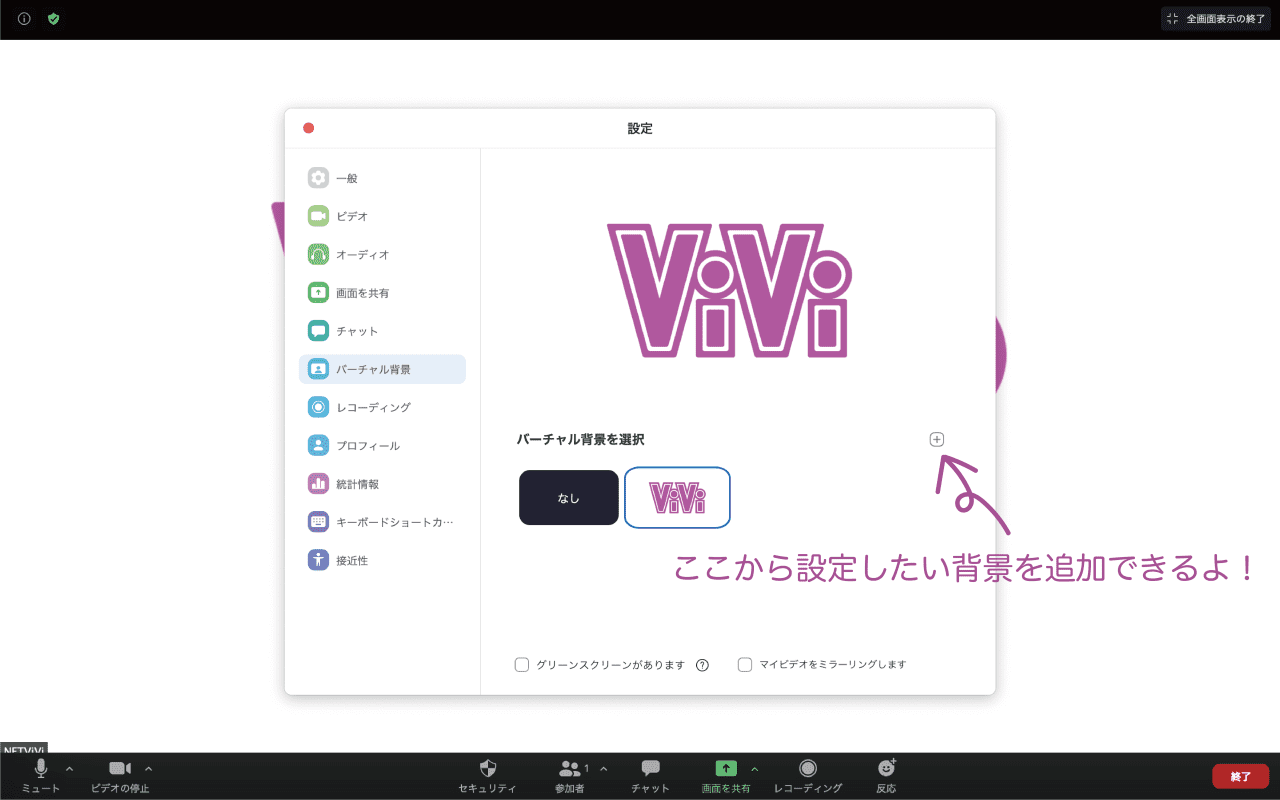Open the セキュリティ shield menu
The width and height of the screenshot is (1280, 800).
[x=488, y=775]
